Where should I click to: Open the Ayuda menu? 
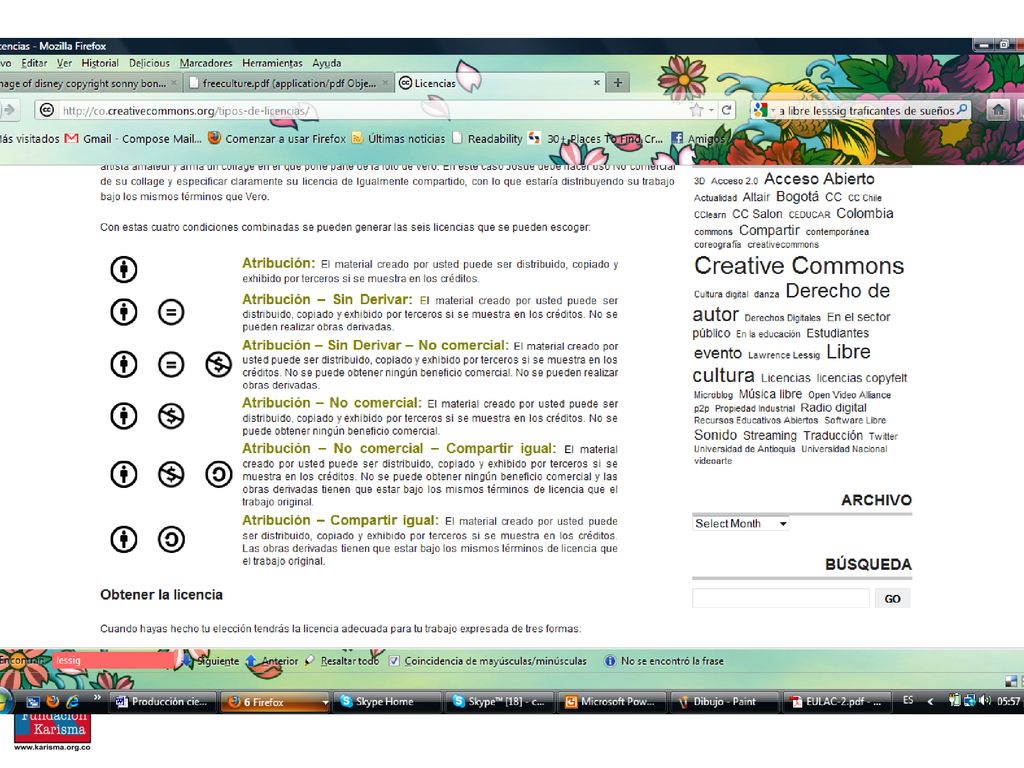327,63
